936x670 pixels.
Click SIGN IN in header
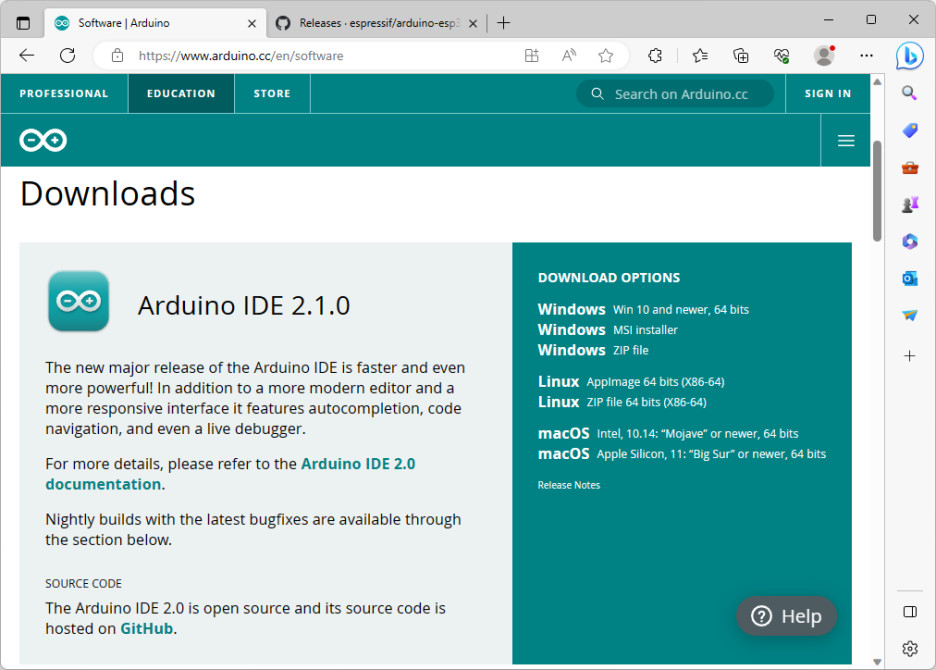tap(828, 94)
